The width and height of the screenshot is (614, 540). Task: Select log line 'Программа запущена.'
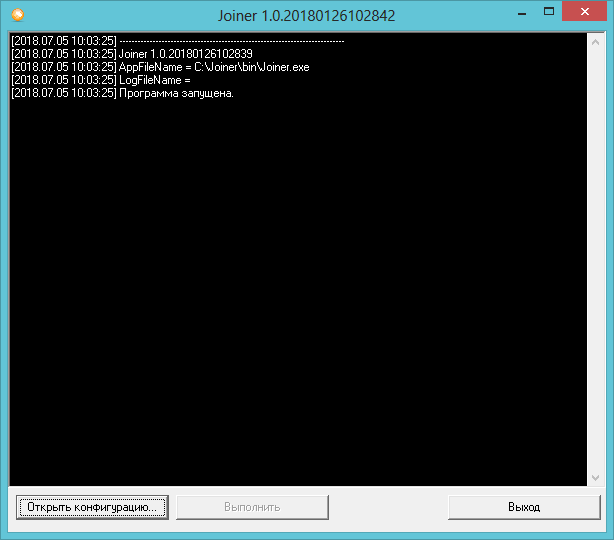122,93
